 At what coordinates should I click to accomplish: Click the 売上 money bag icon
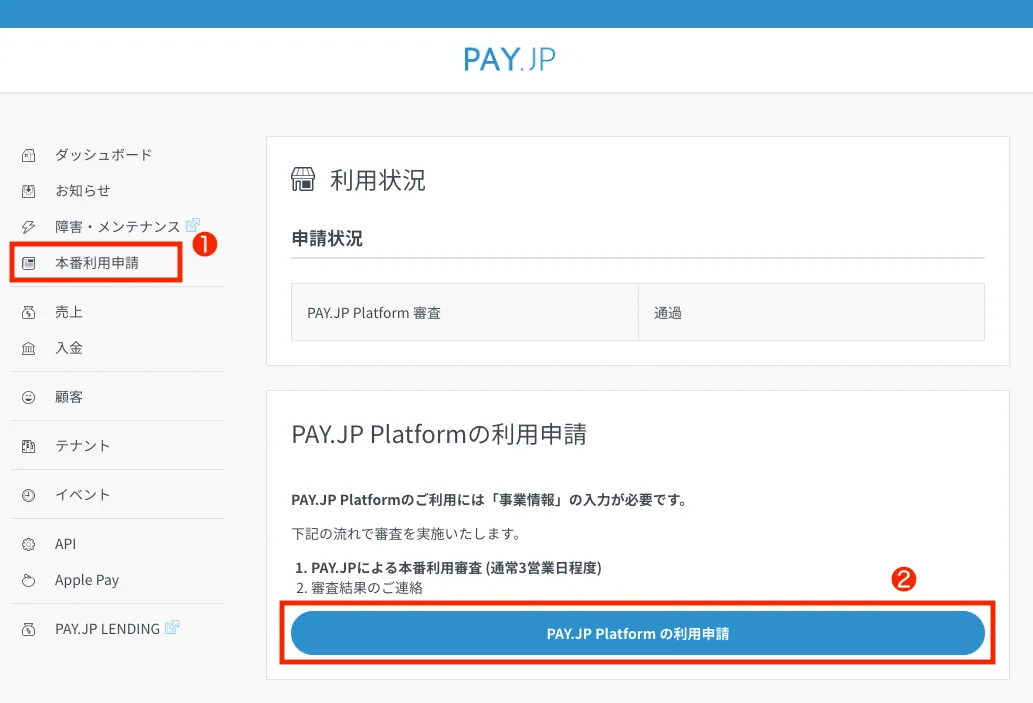pyautogui.click(x=28, y=312)
